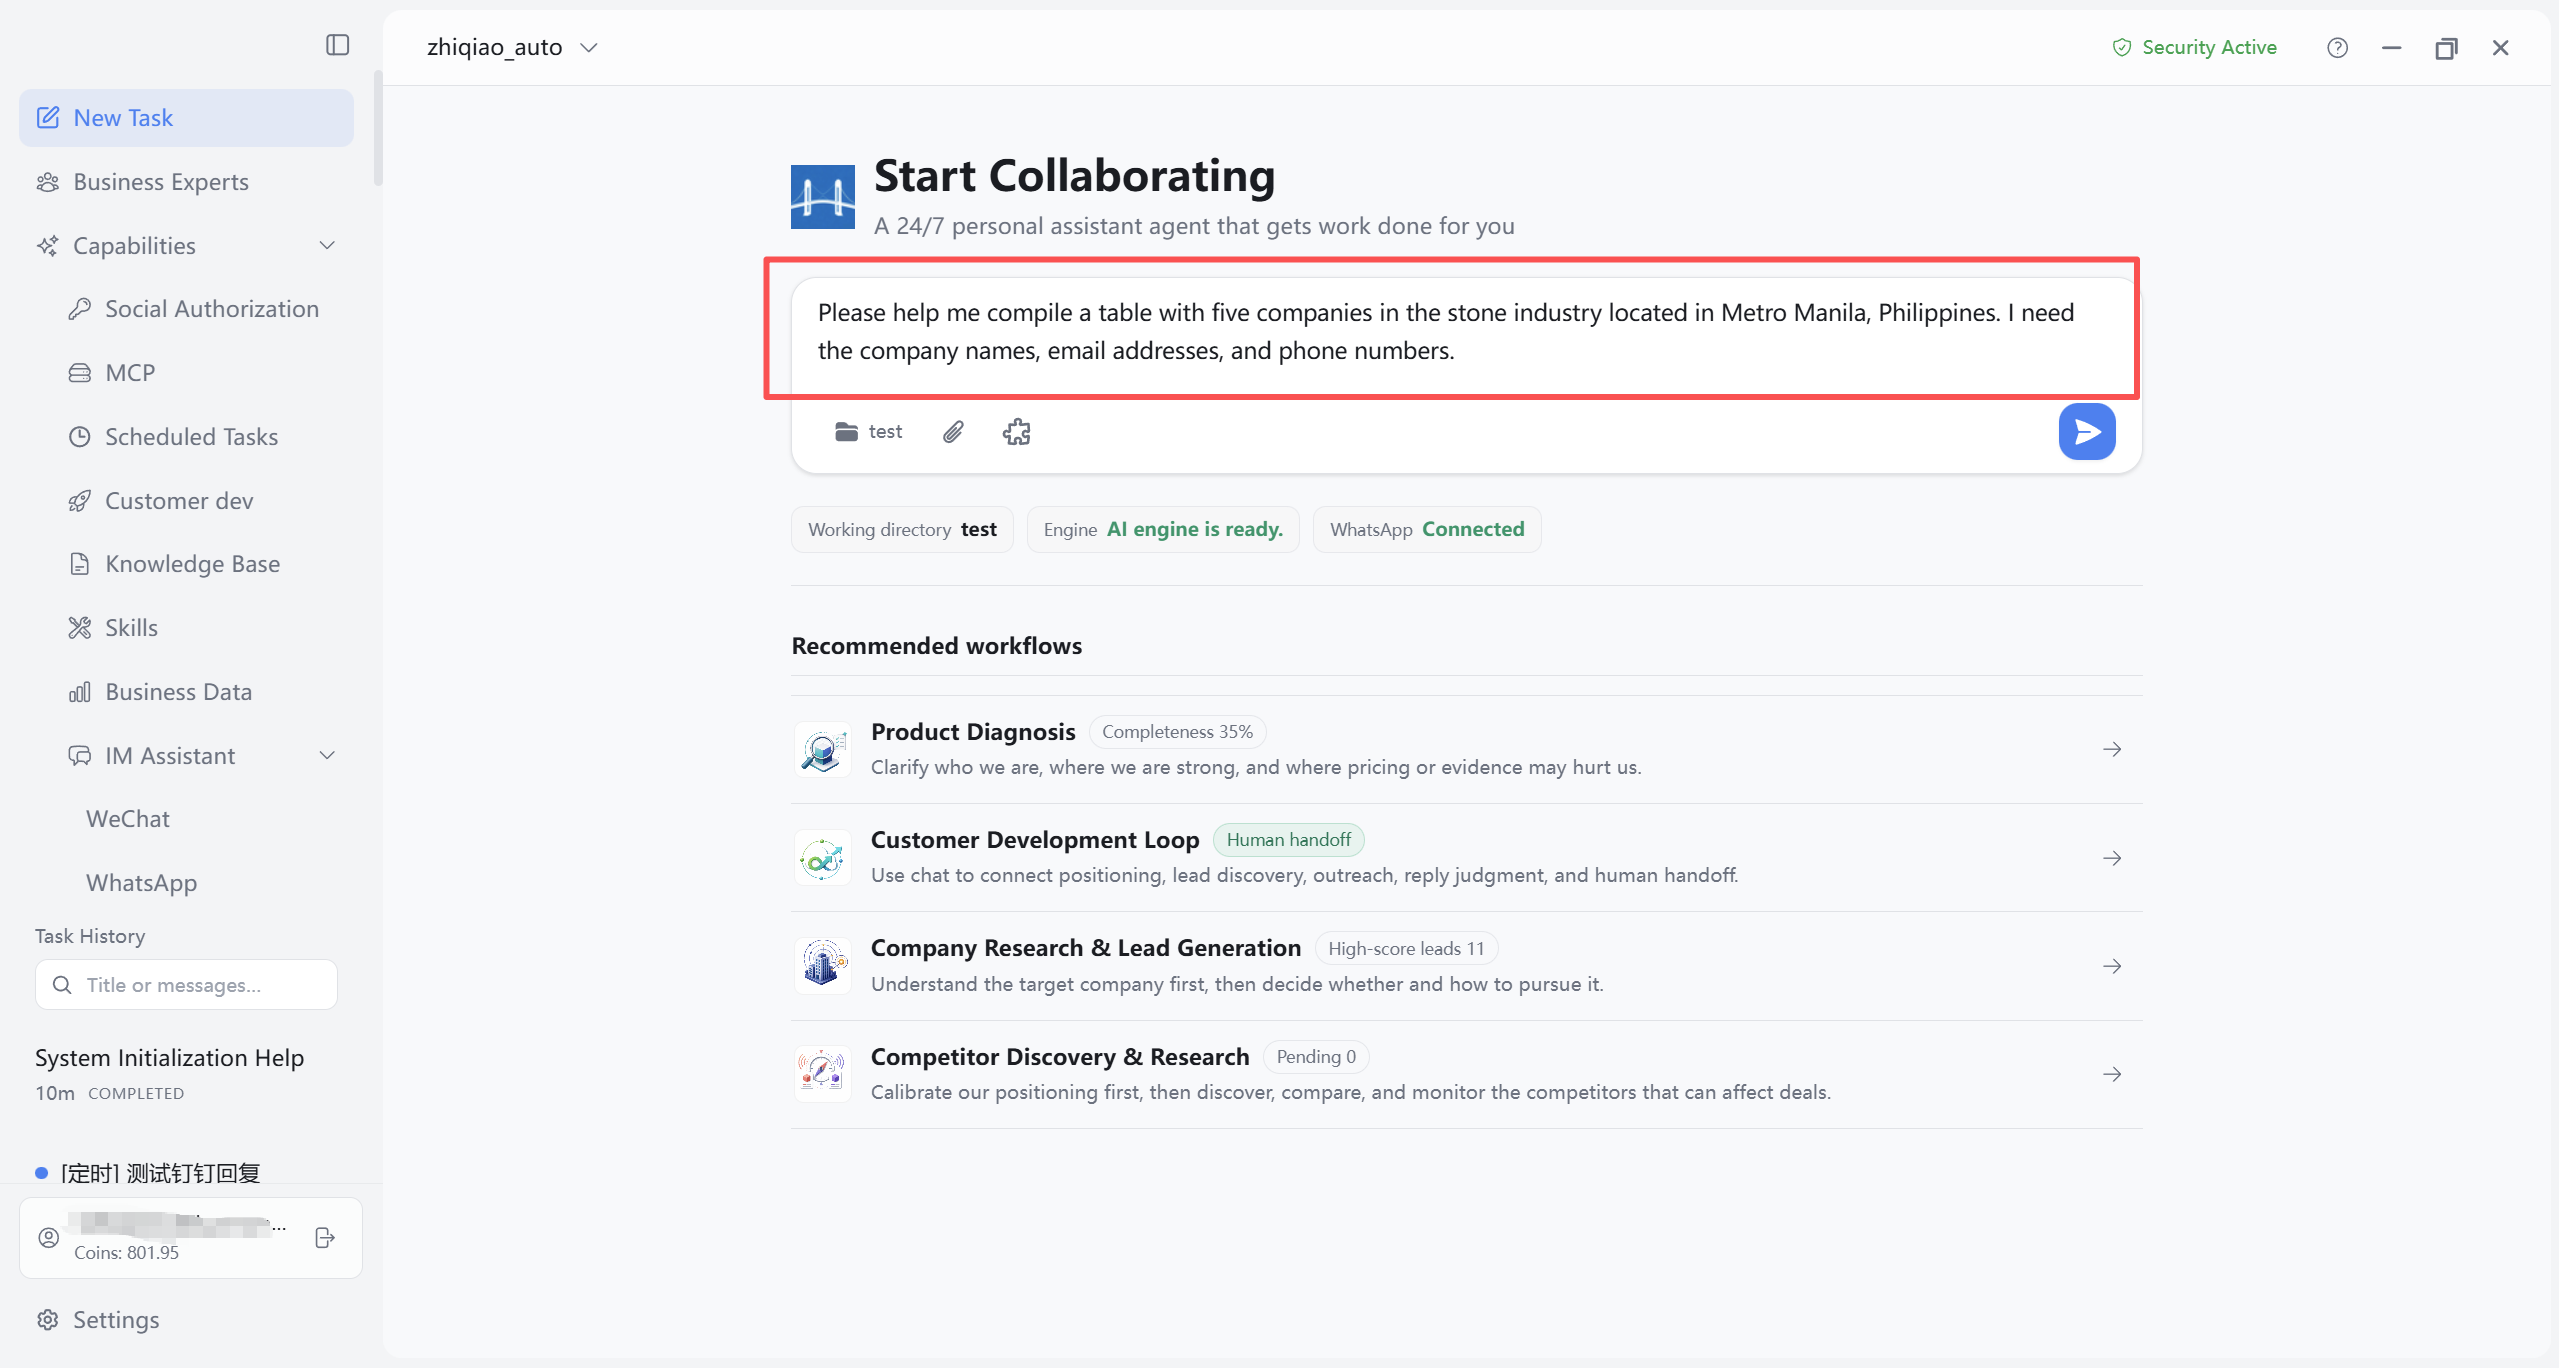The width and height of the screenshot is (2559, 1368).
Task: Open Customer Development Loop via its arrow
Action: point(2111,858)
